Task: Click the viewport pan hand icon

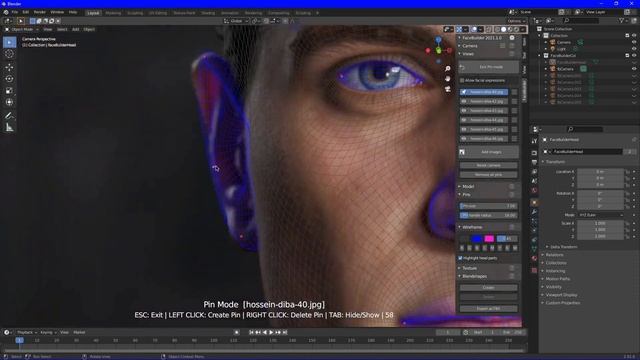Action: pos(448,78)
